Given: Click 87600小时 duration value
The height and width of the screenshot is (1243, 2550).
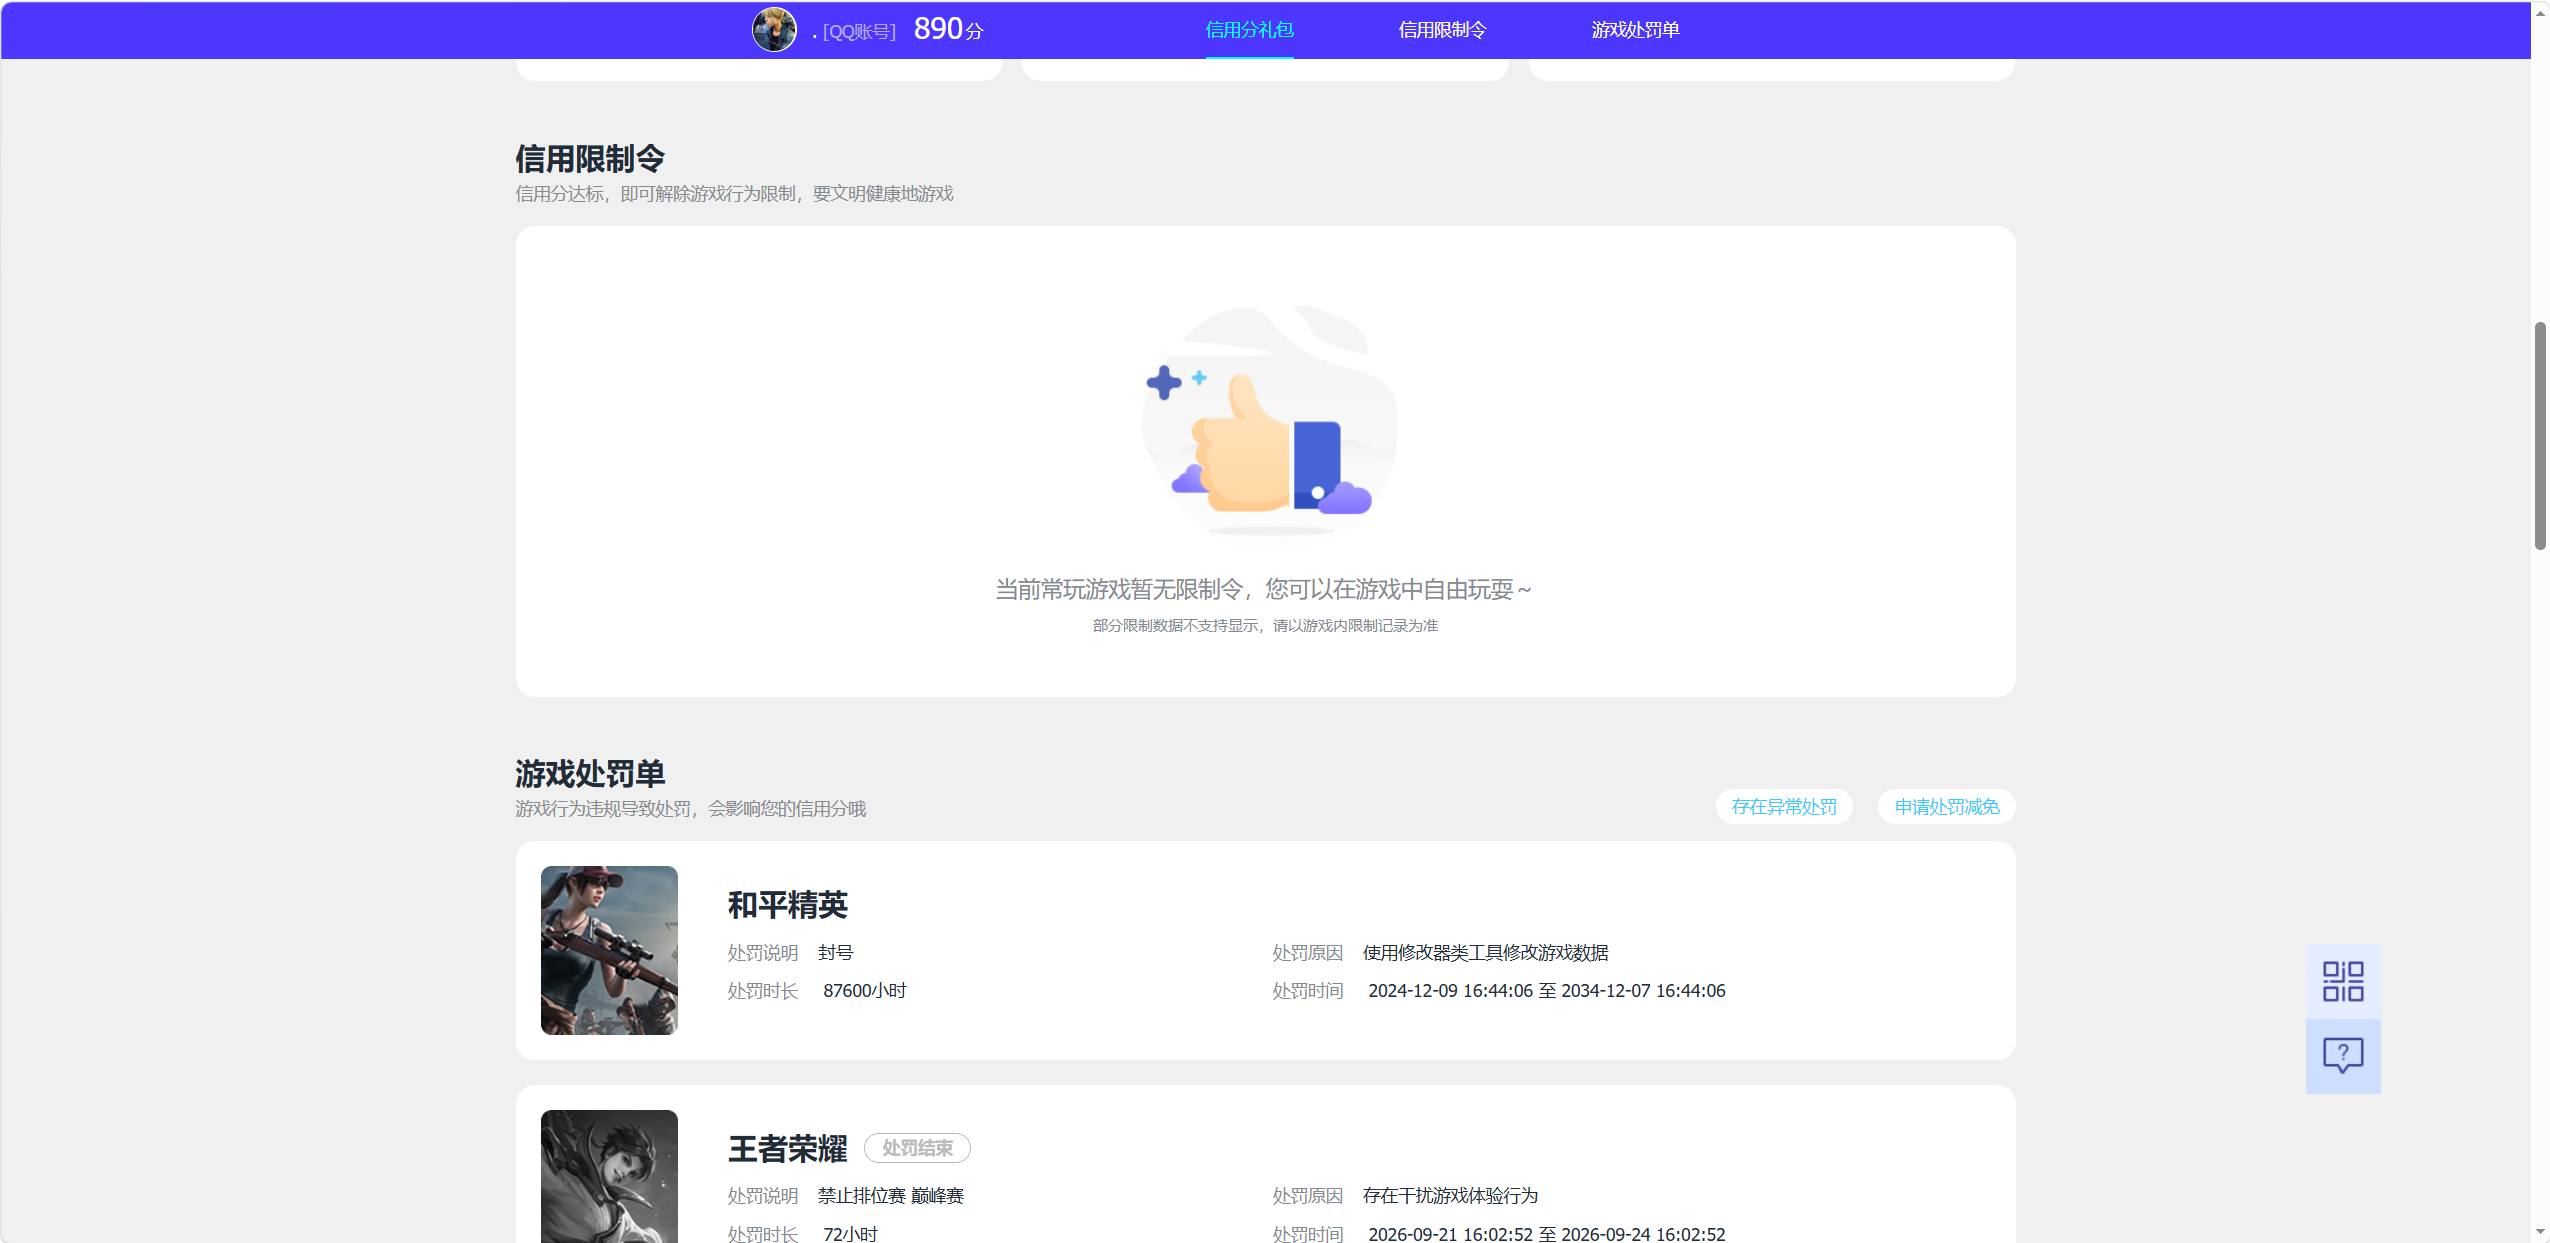Looking at the screenshot, I should (x=865, y=991).
